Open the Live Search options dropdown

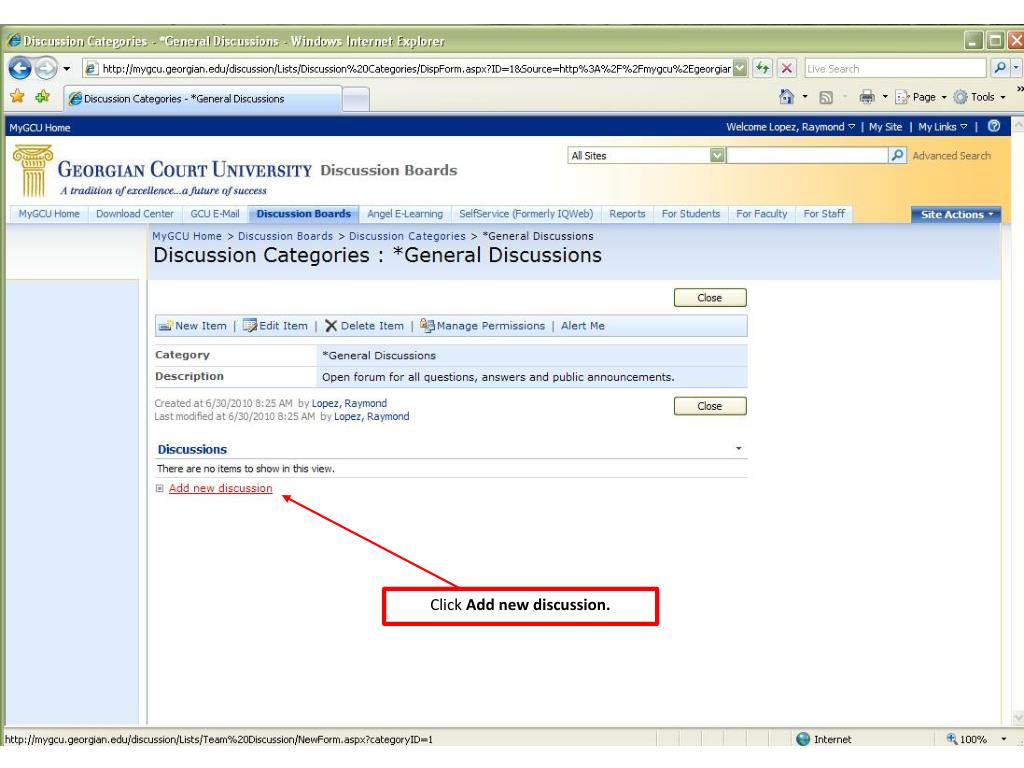pos(1016,68)
